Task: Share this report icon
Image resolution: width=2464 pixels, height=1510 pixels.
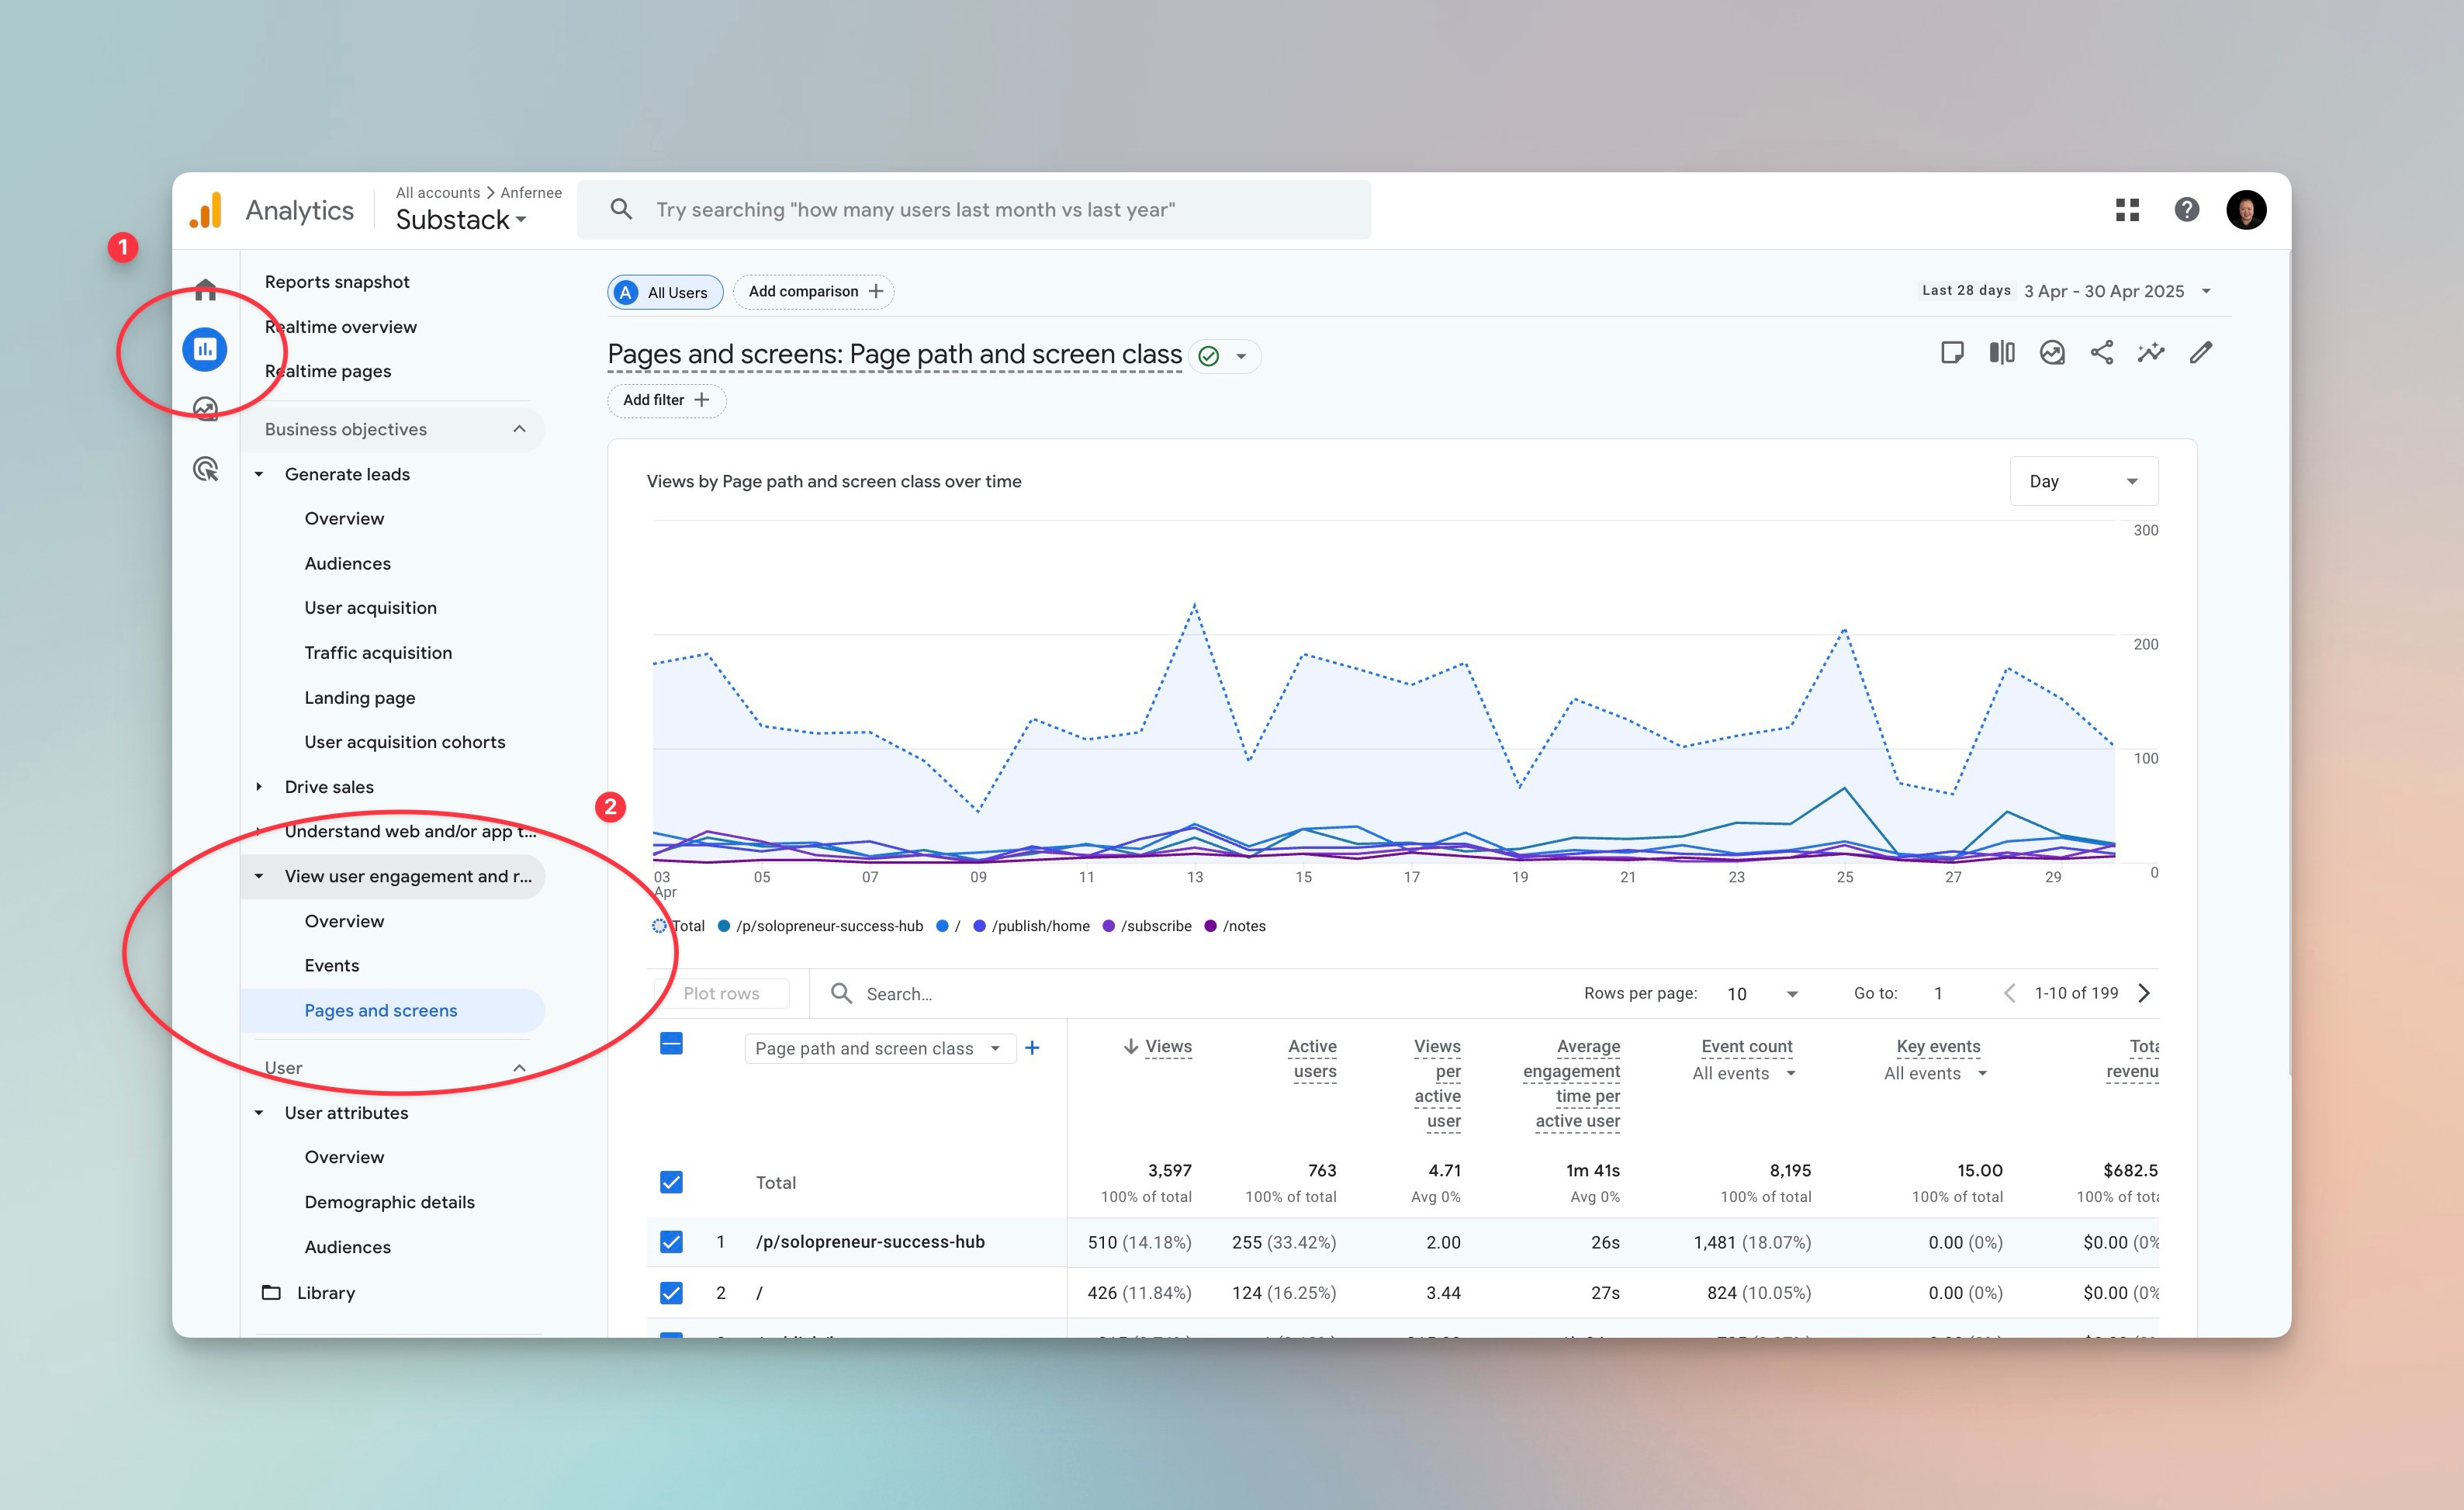Action: (x=2102, y=352)
